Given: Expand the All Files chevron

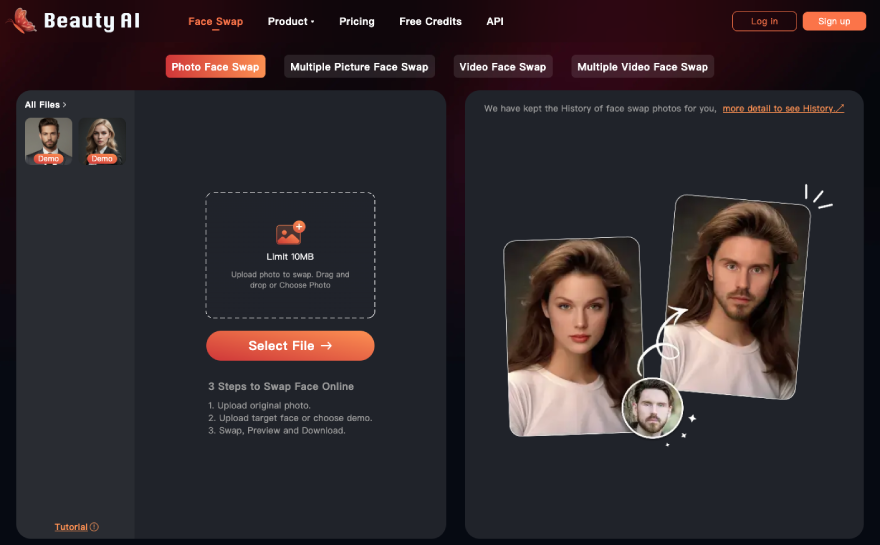Looking at the screenshot, I should click(65, 104).
